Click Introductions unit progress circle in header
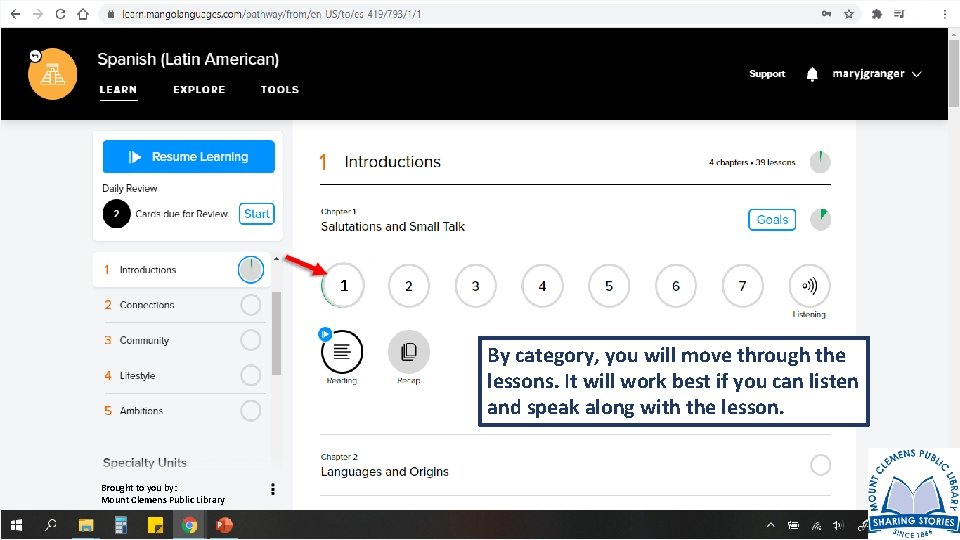Viewport: 960px width, 540px height. coord(820,162)
